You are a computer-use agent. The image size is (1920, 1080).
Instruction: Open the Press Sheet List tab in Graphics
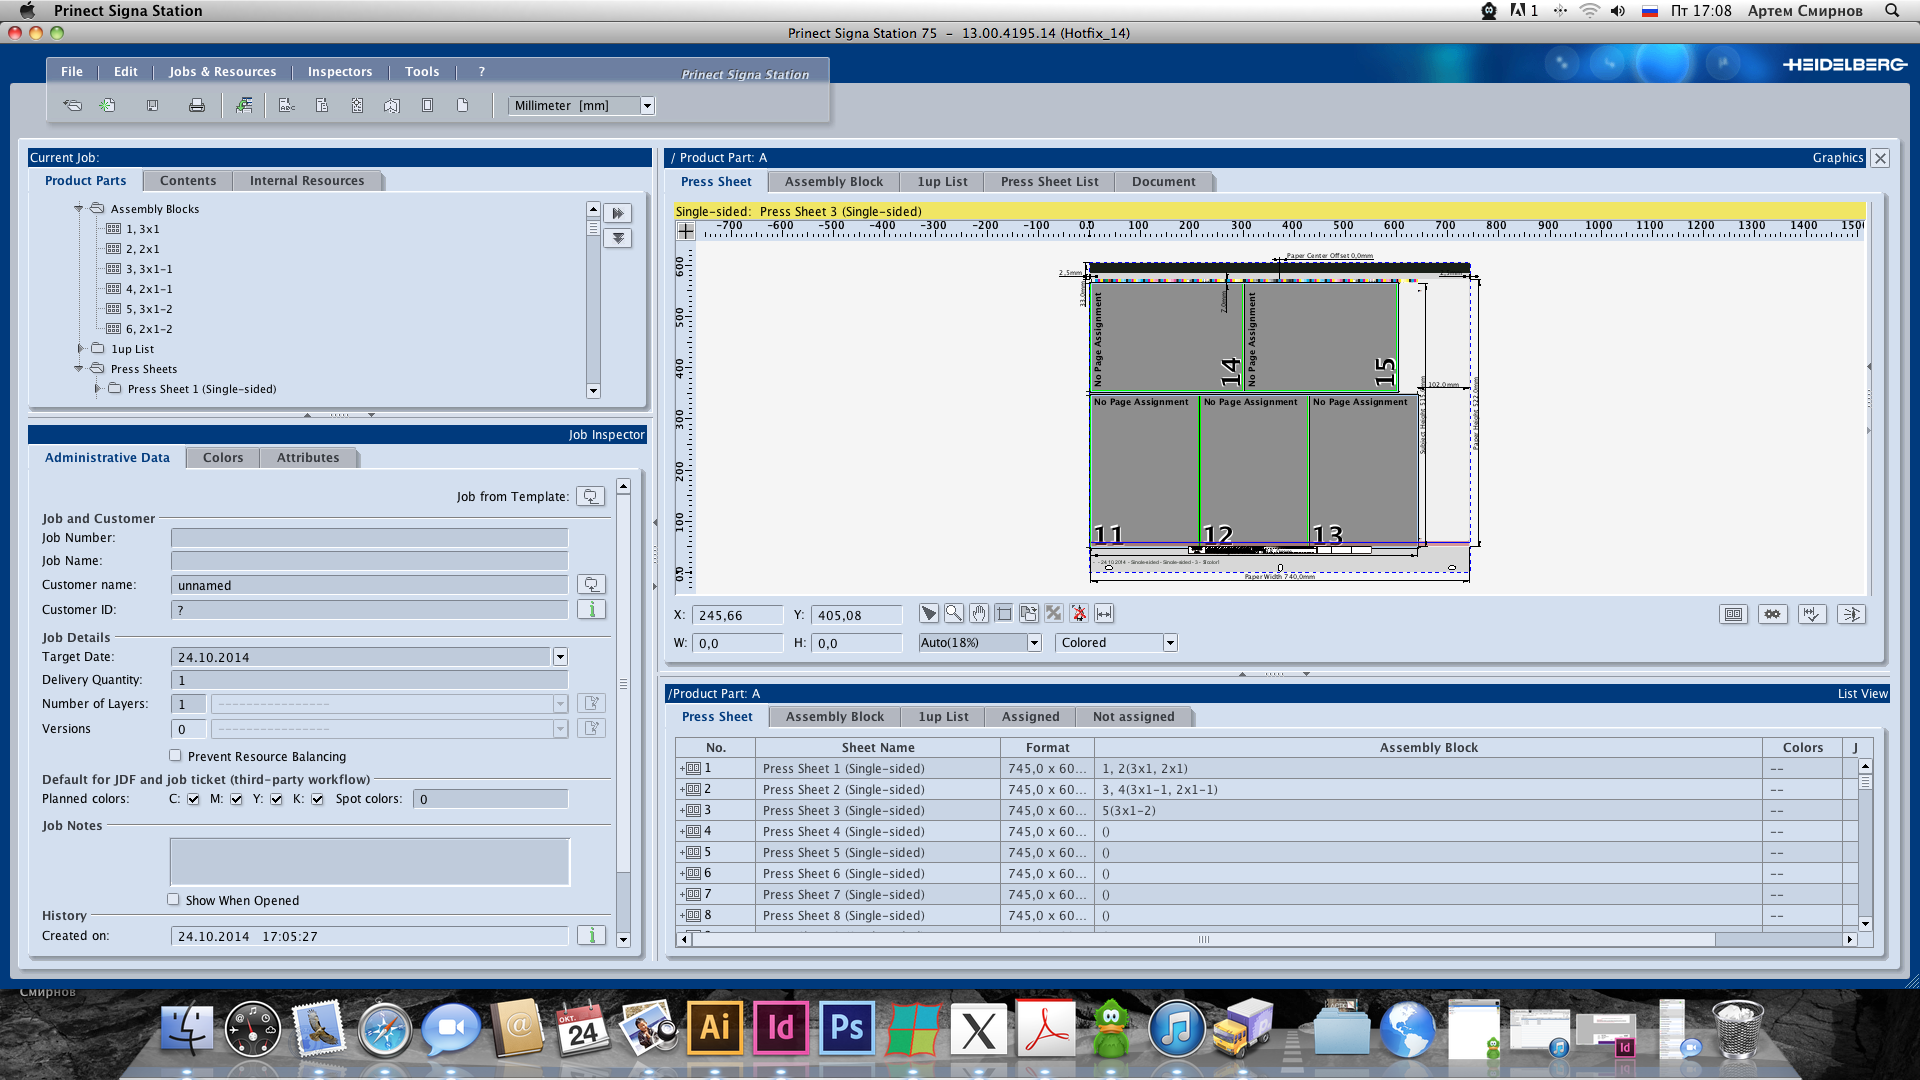1049,182
